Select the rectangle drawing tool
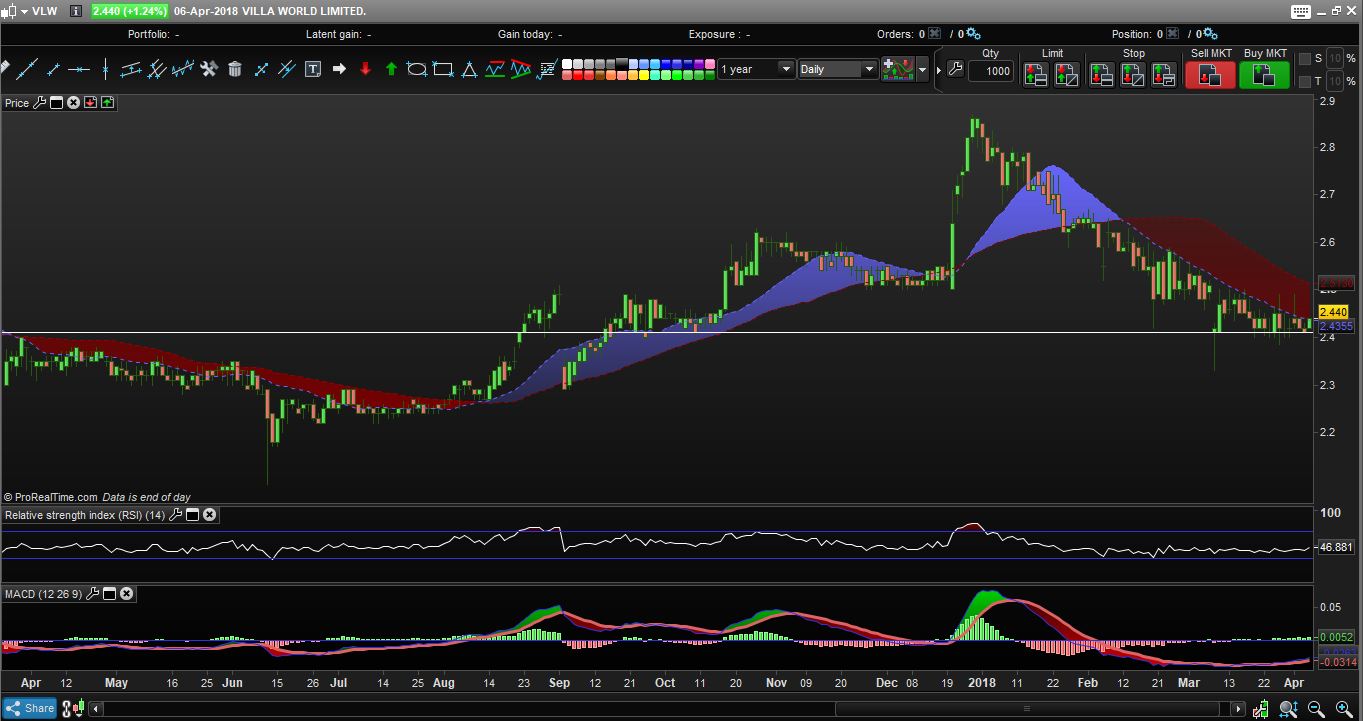Screen dimensions: 1363x721 [443, 69]
